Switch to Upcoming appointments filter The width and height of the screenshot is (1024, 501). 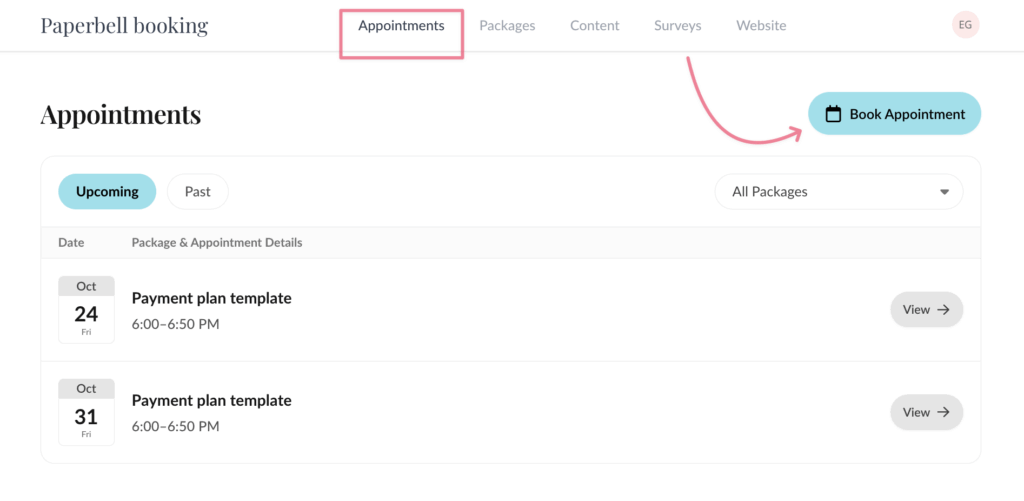coord(107,191)
